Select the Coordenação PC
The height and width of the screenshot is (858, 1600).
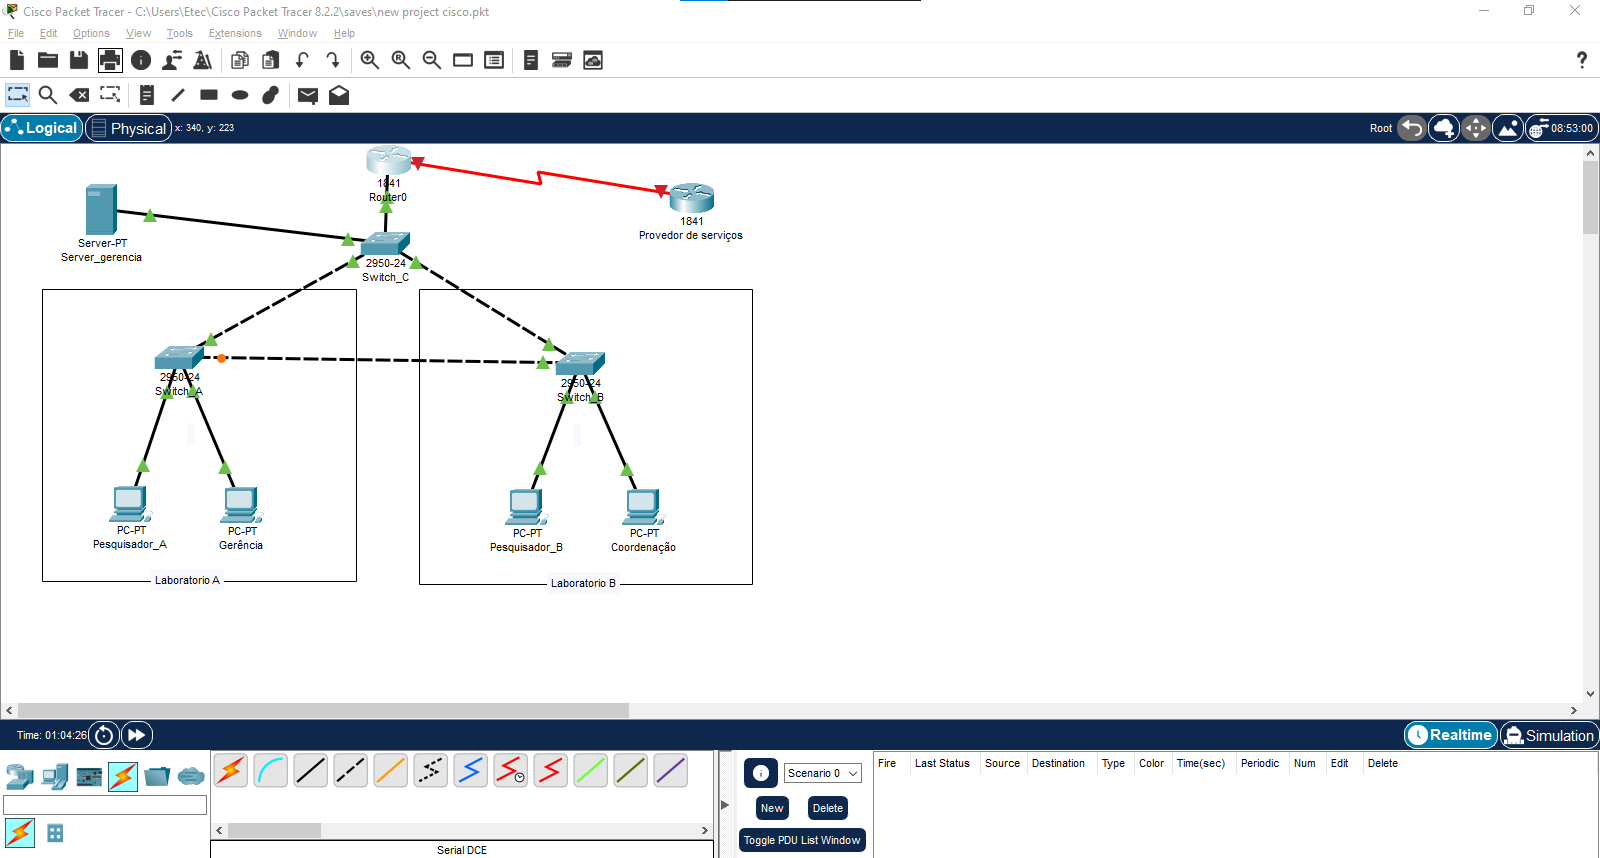click(x=643, y=507)
